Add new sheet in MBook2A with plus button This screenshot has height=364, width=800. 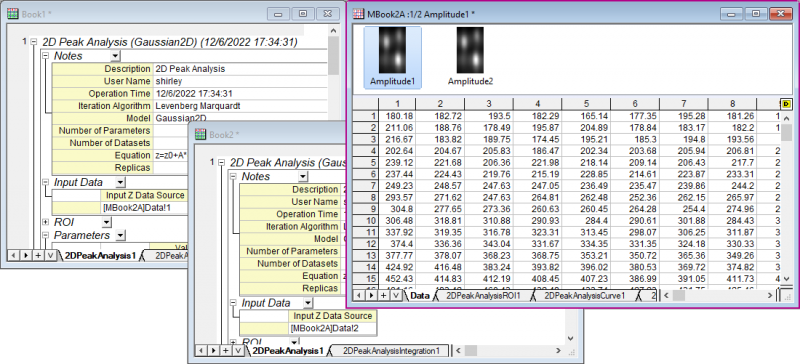point(384,295)
